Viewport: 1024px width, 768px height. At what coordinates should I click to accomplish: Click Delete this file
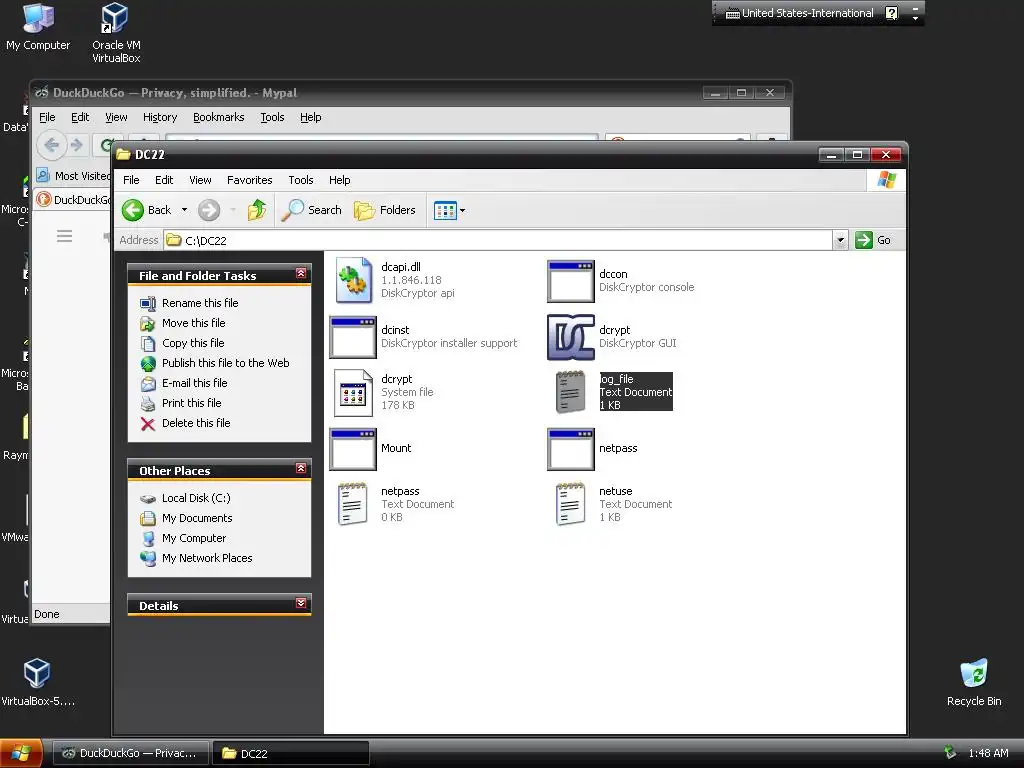pos(196,423)
